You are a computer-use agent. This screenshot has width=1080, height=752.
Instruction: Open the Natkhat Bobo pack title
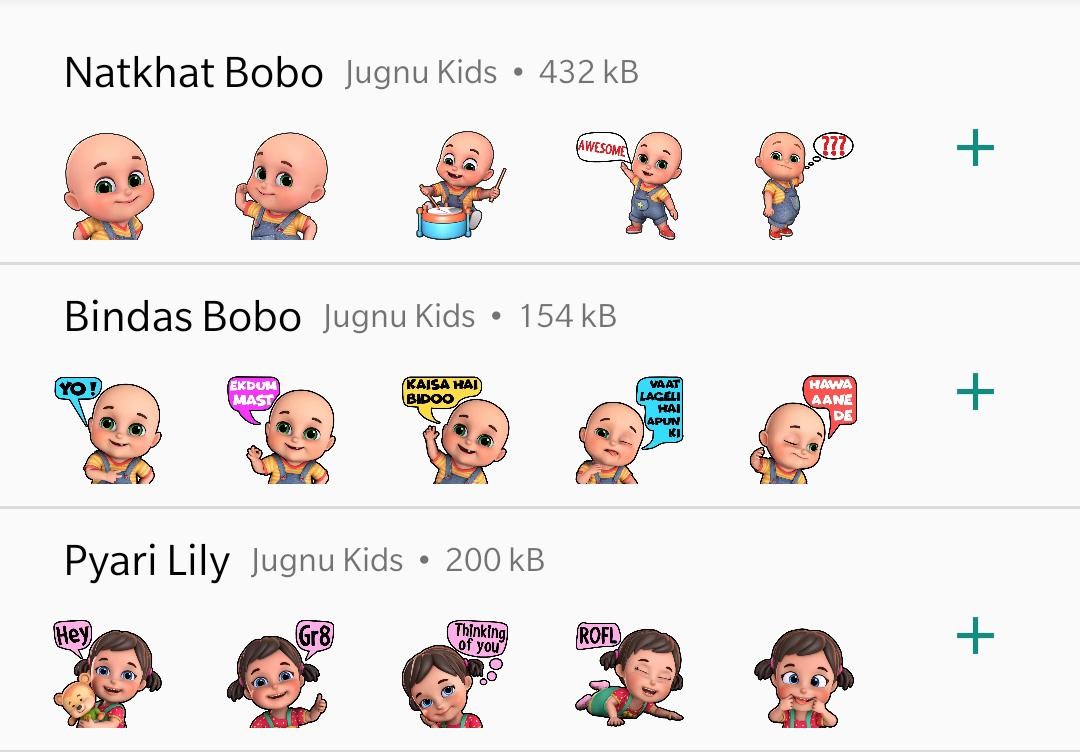(194, 72)
